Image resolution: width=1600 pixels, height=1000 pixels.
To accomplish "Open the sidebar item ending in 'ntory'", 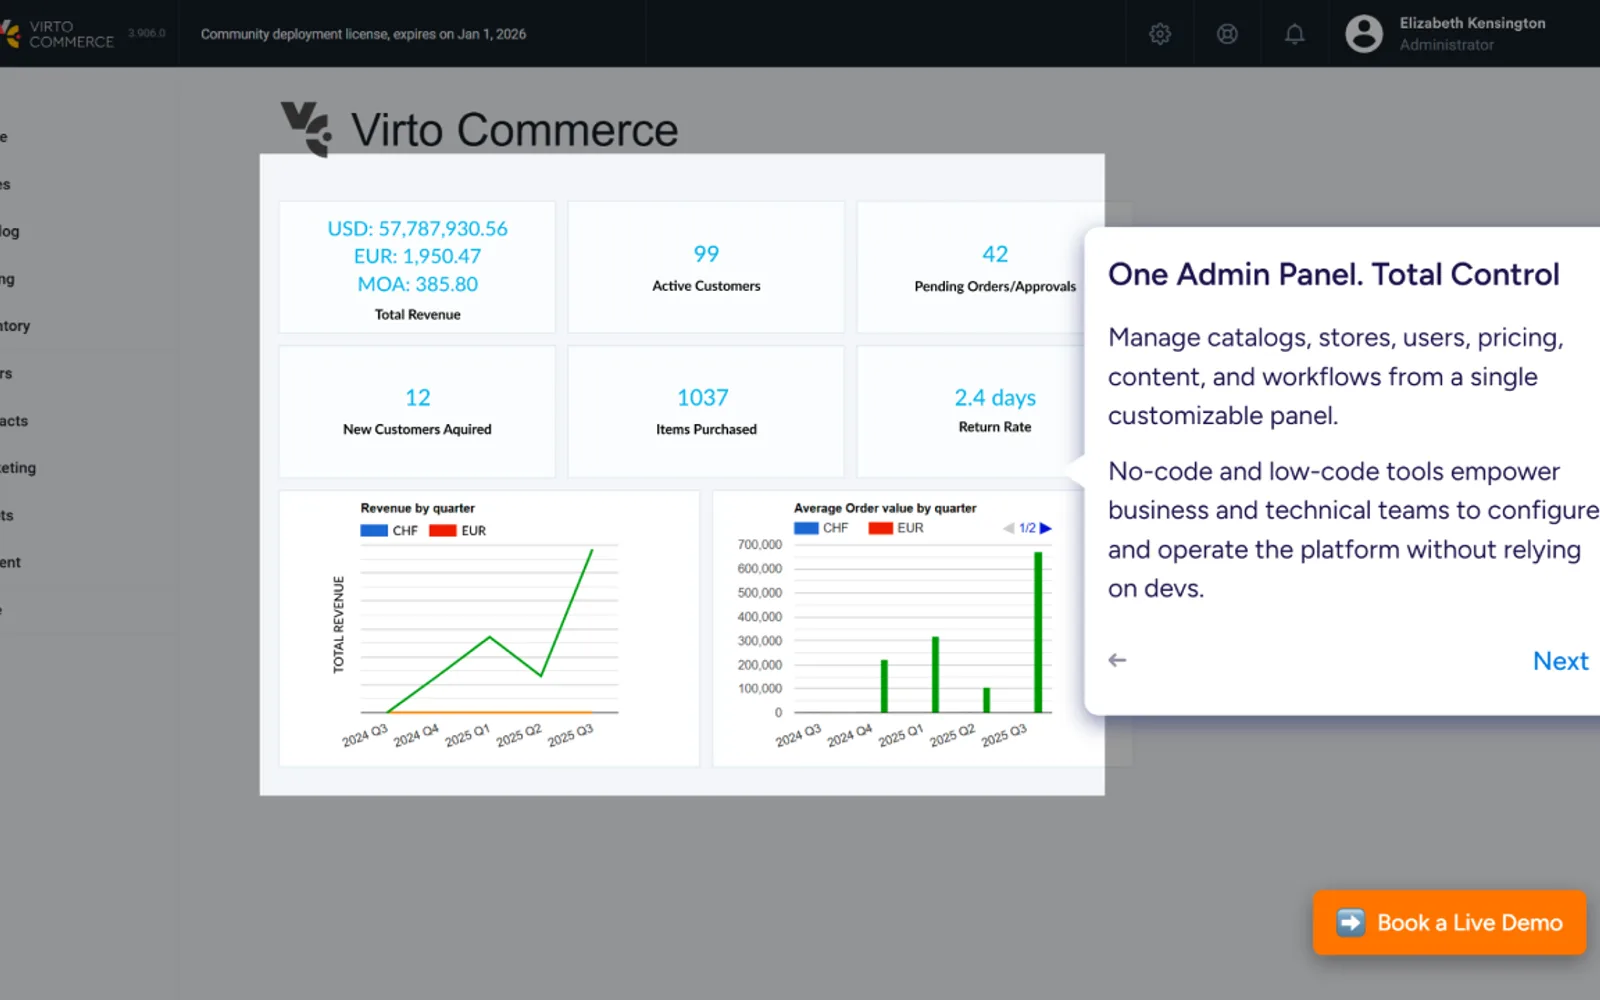I will click(x=15, y=326).
